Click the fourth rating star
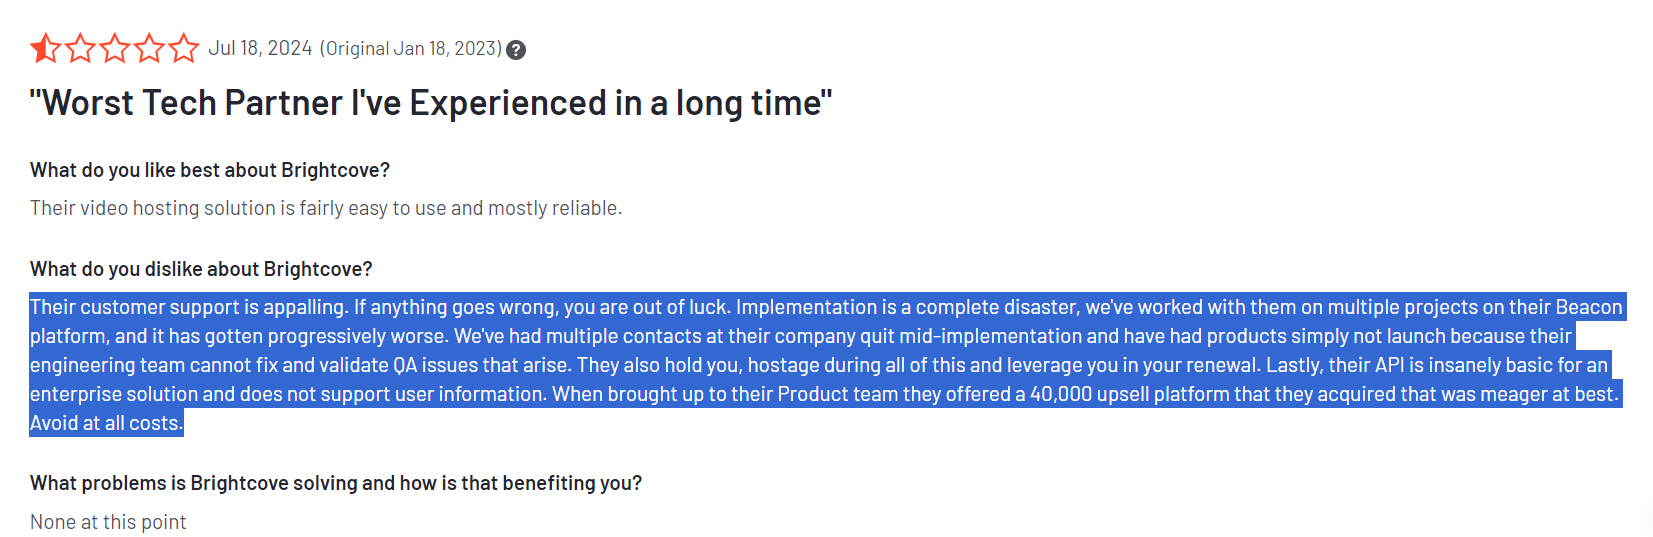 (x=149, y=48)
